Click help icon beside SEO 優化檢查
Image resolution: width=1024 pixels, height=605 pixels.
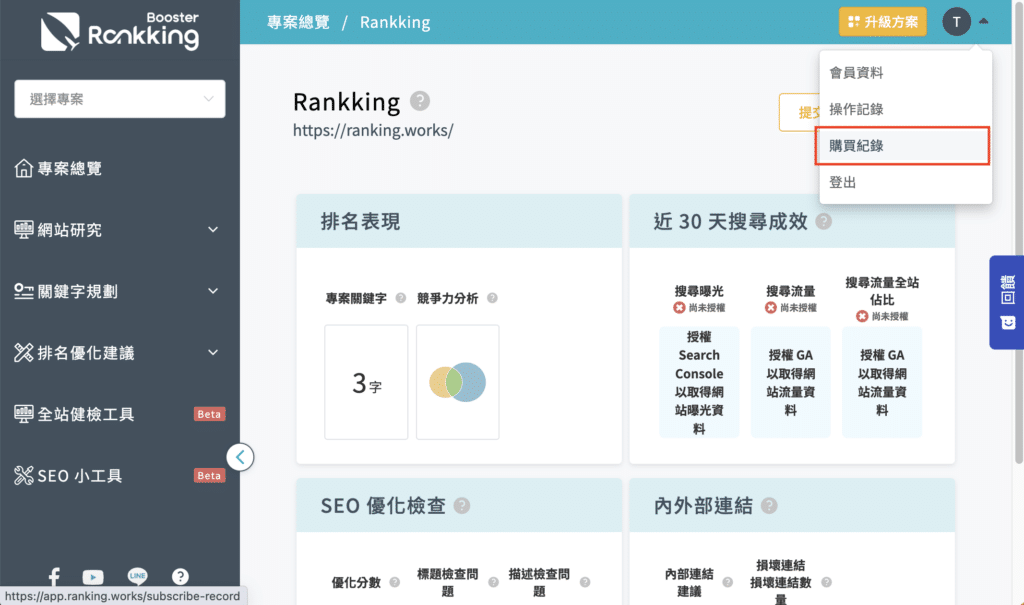coord(462,506)
